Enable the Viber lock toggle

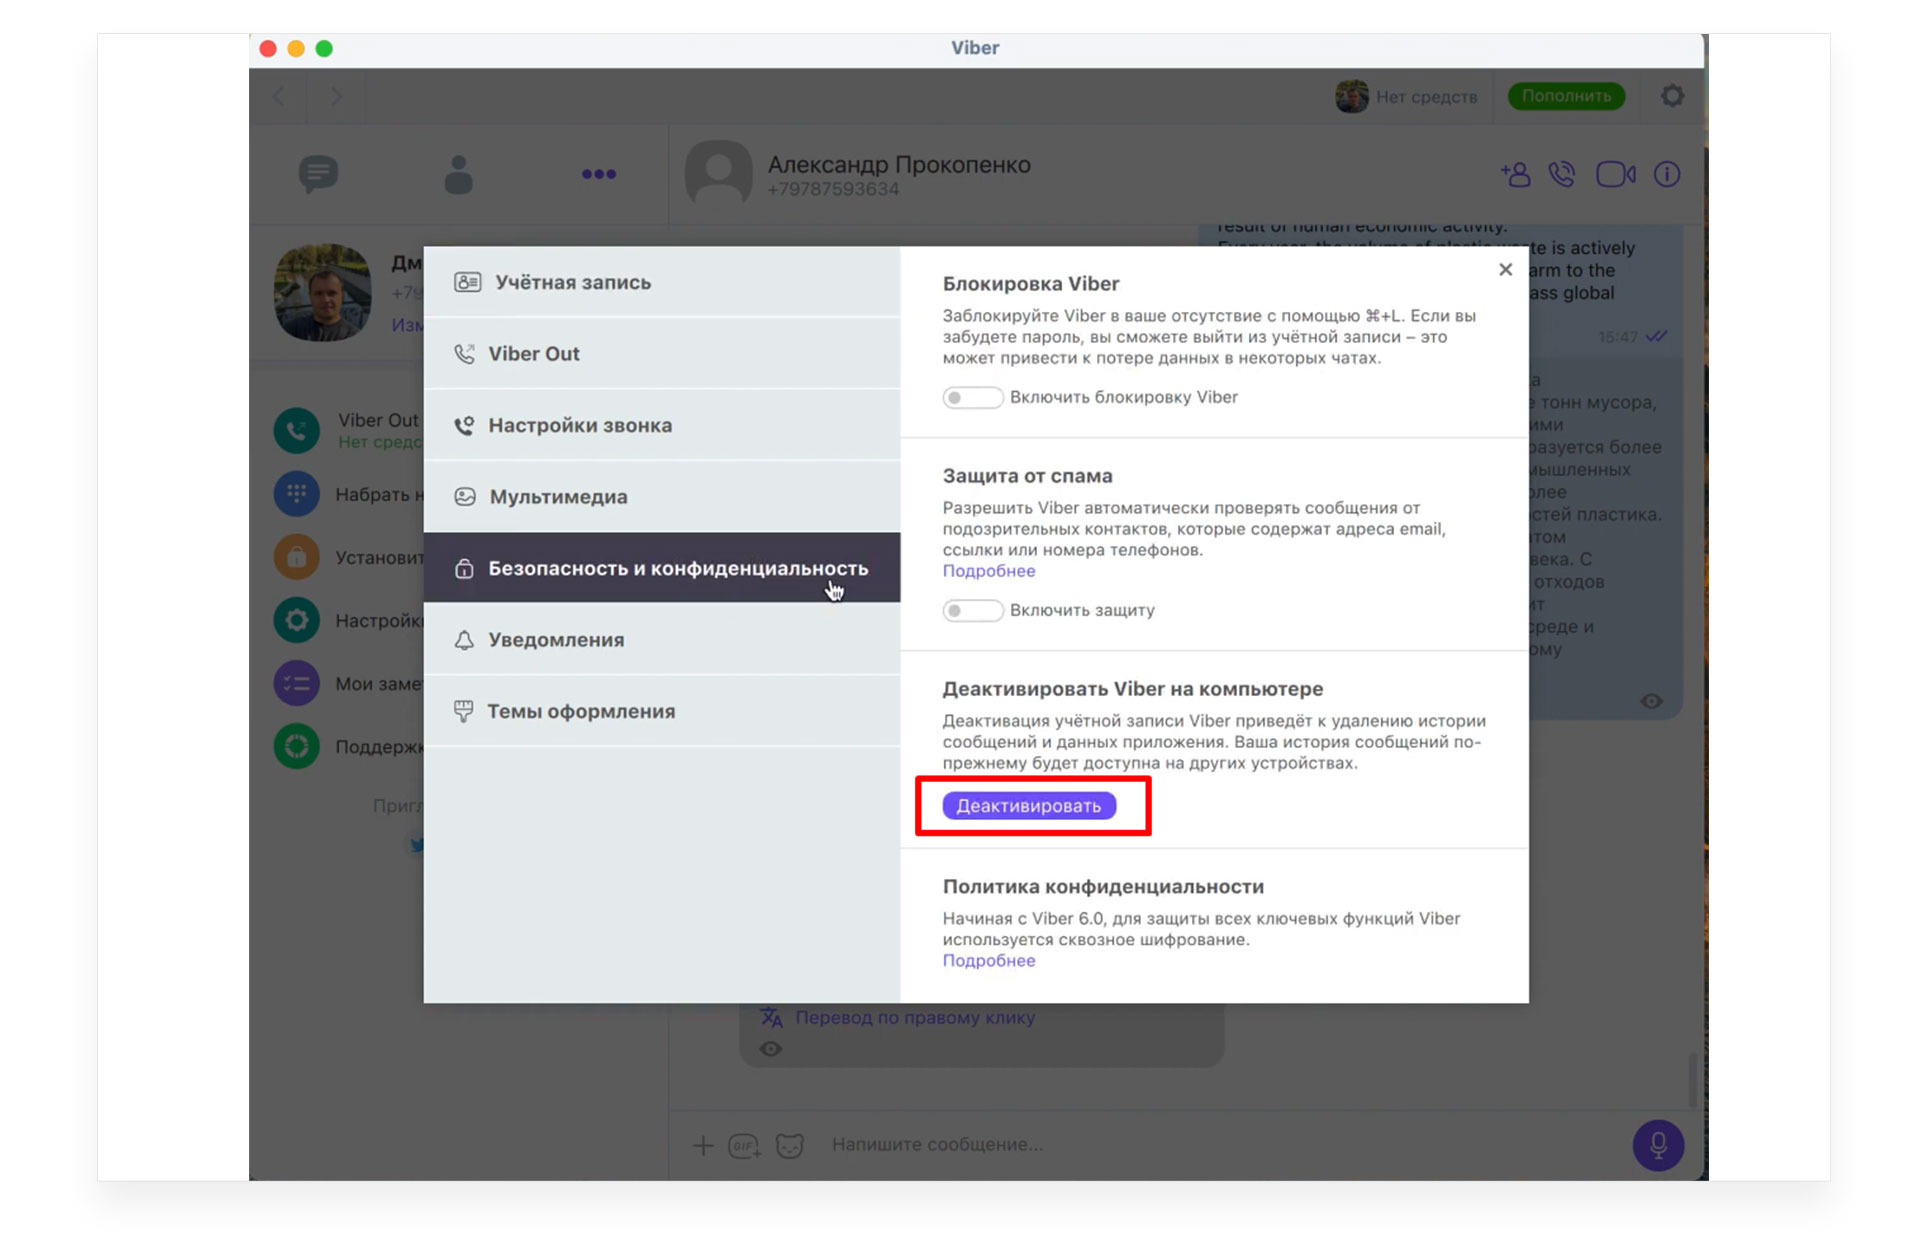[972, 398]
